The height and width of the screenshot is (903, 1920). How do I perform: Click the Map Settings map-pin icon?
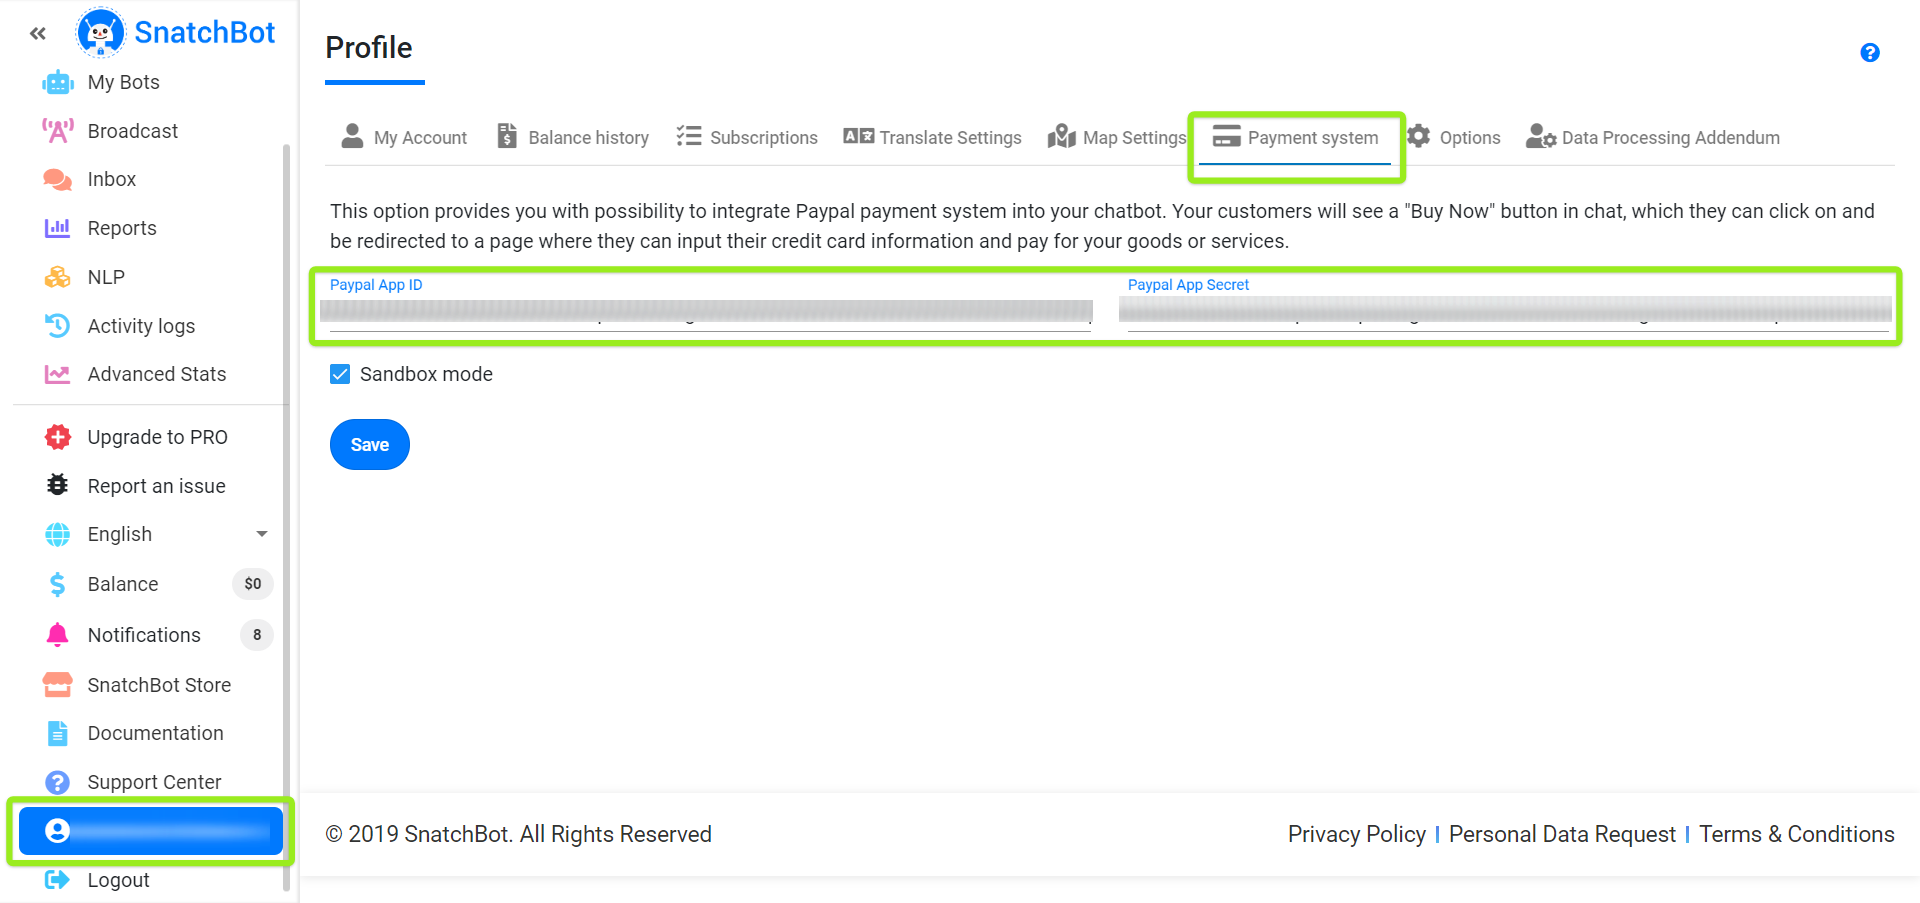[x=1061, y=136]
